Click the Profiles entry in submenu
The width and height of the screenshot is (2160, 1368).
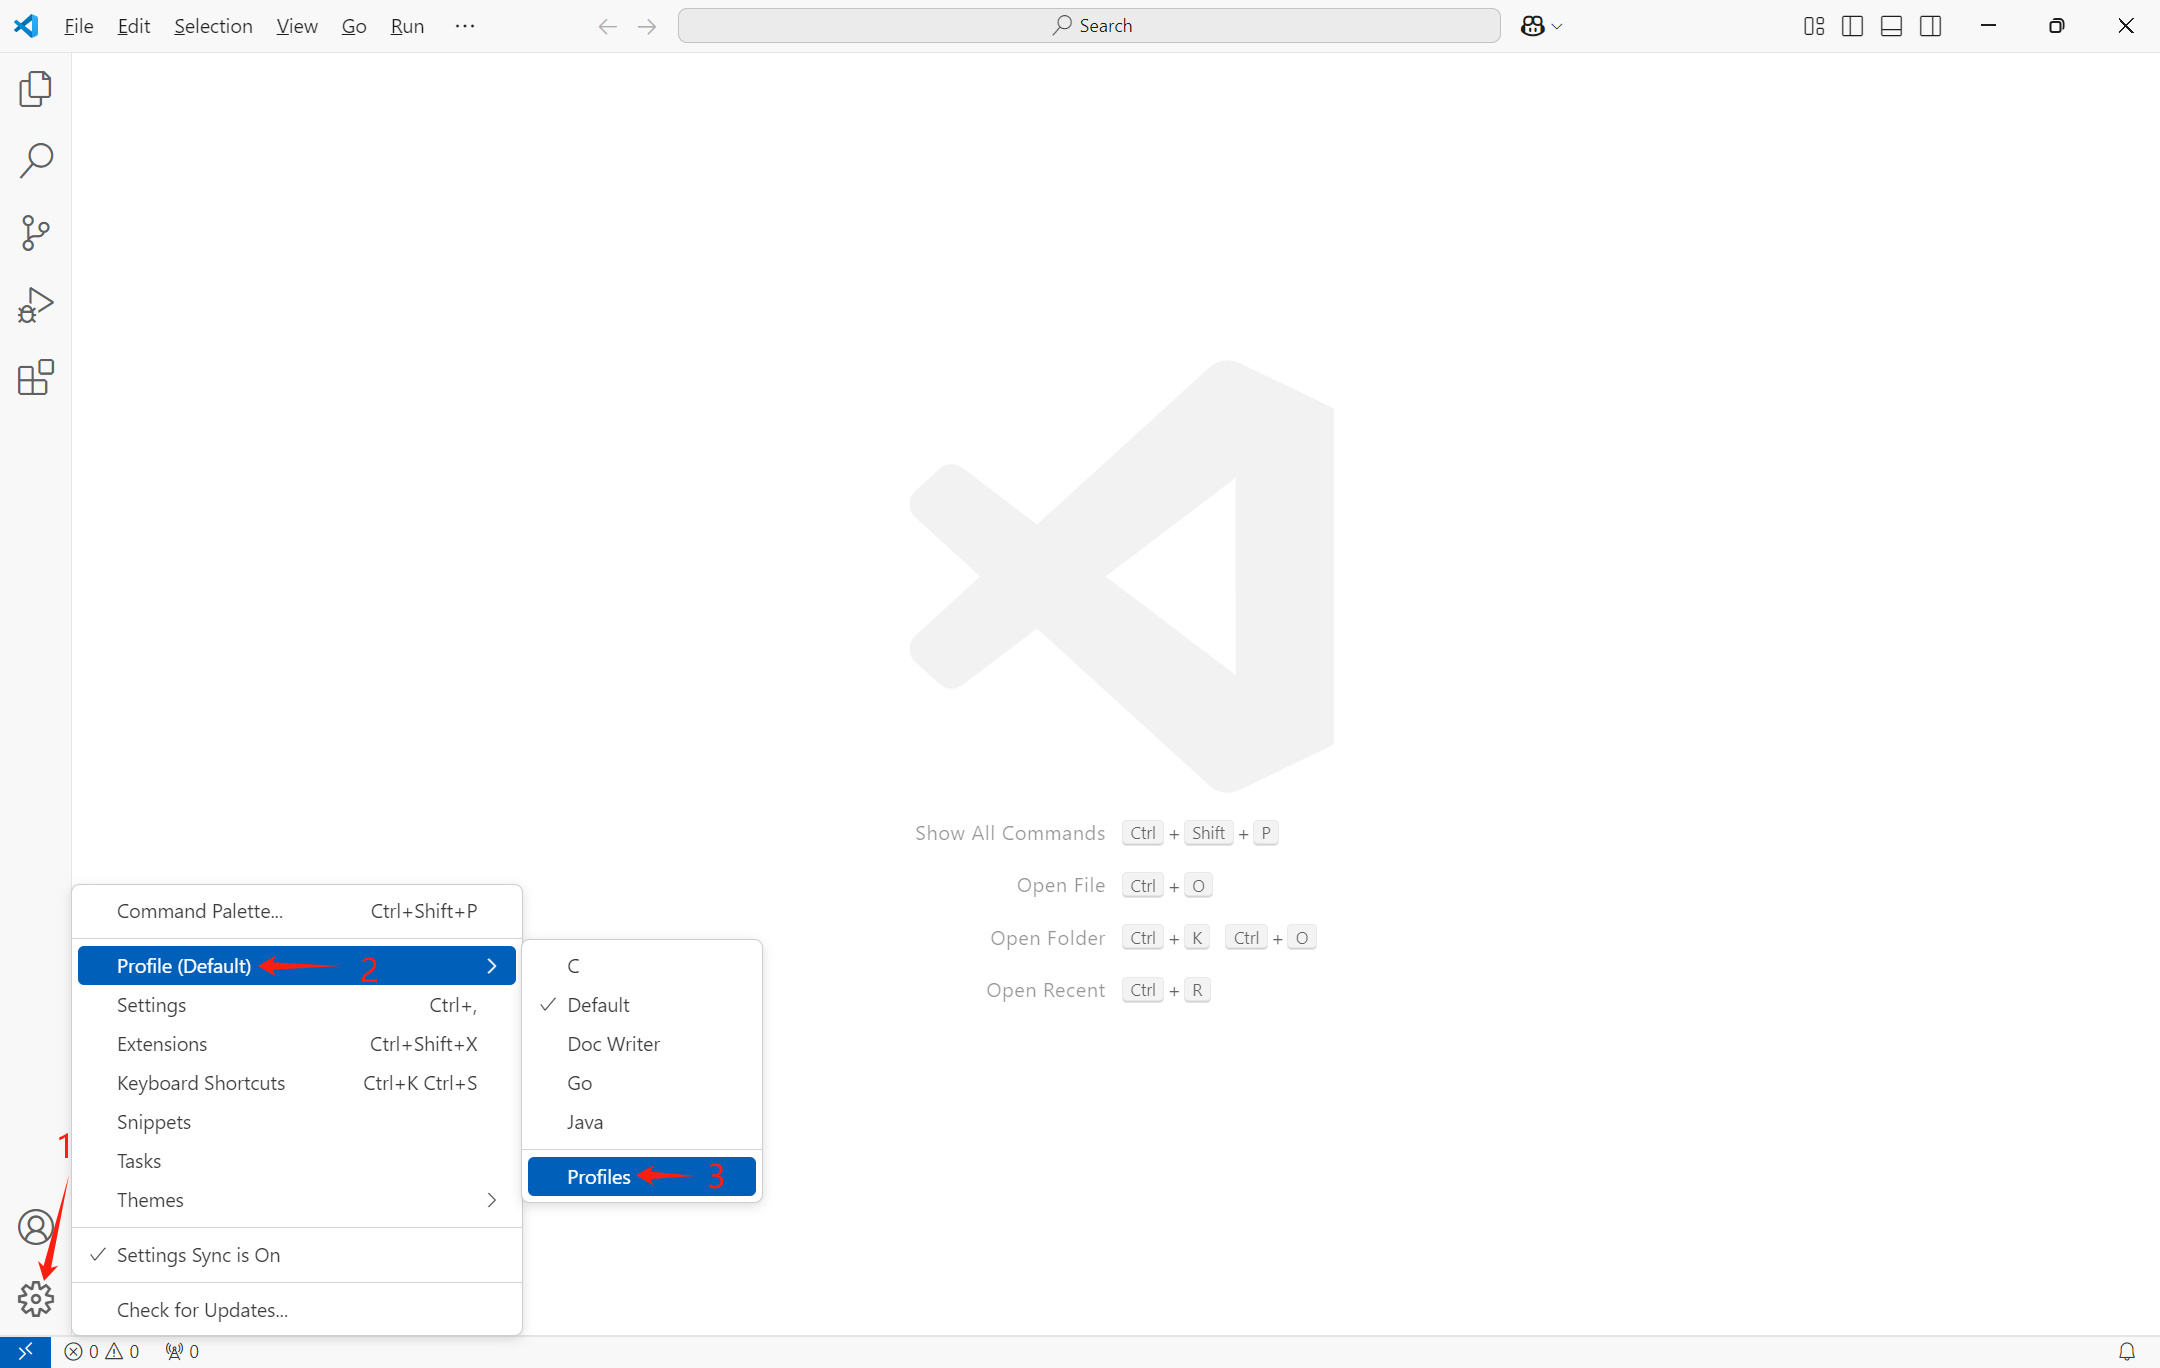[x=598, y=1177]
